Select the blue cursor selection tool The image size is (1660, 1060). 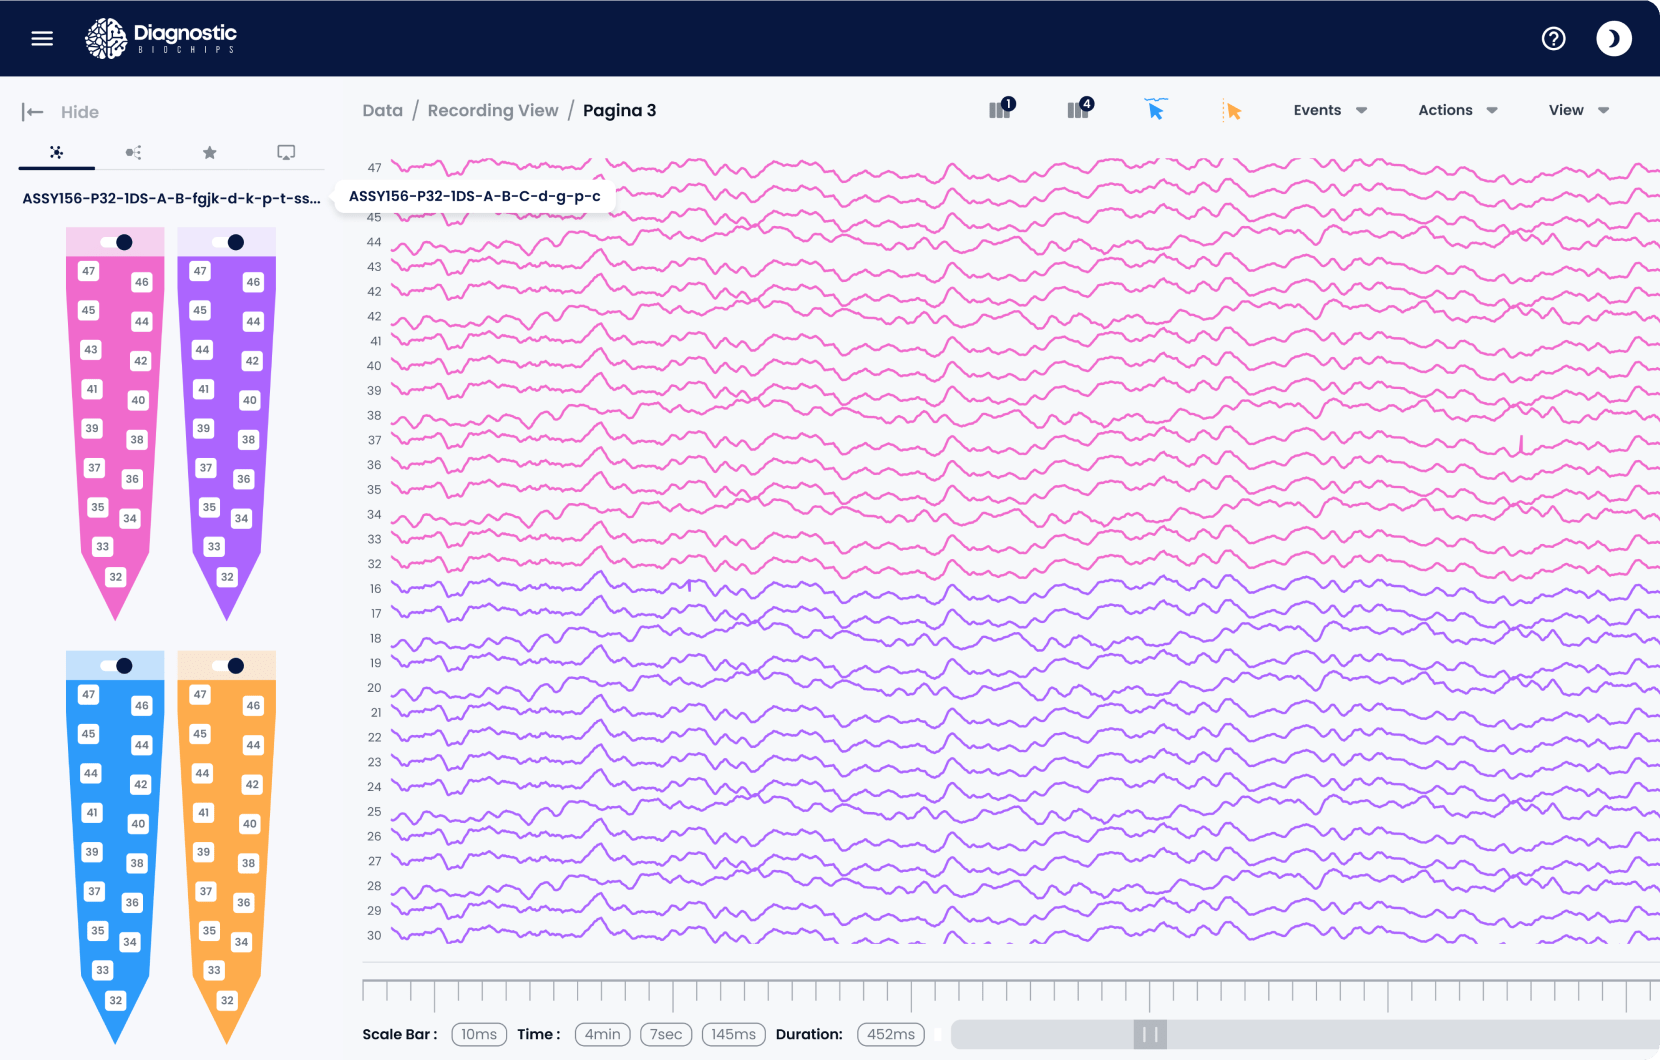[x=1156, y=110]
